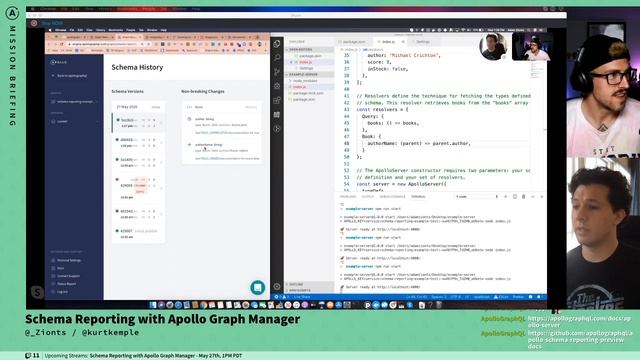
Task: Open the PROBLEMS panel tab
Action: click(348, 197)
